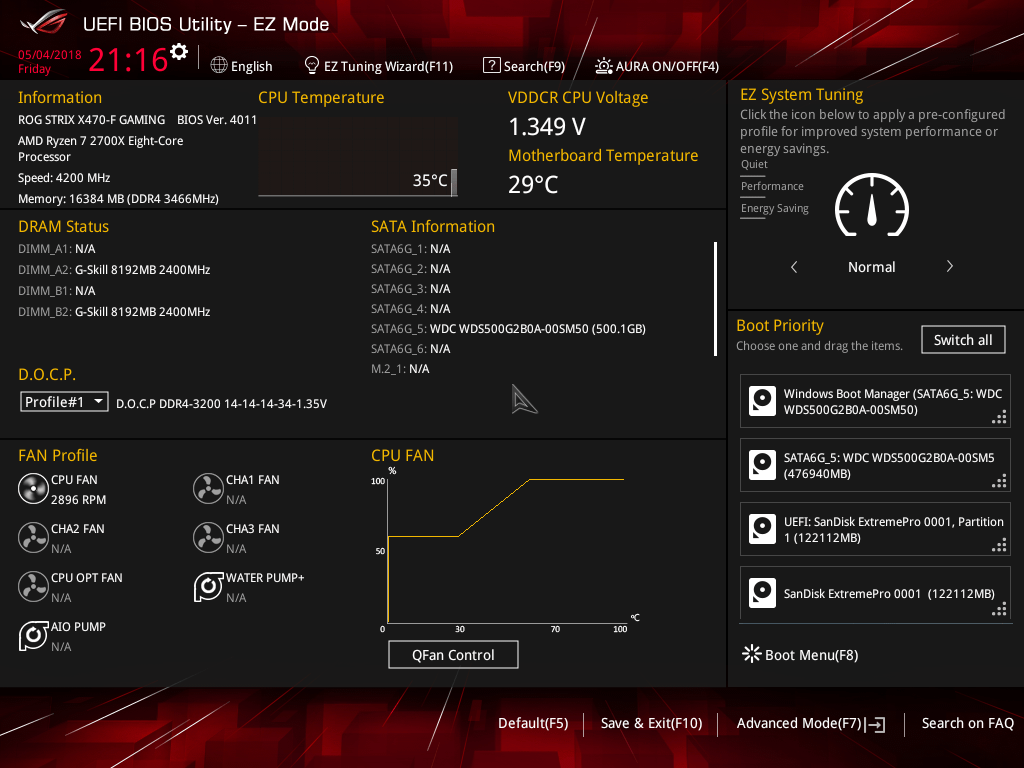Click the CPU OPT FAN icon
This screenshot has height=768, width=1024.
33,586
